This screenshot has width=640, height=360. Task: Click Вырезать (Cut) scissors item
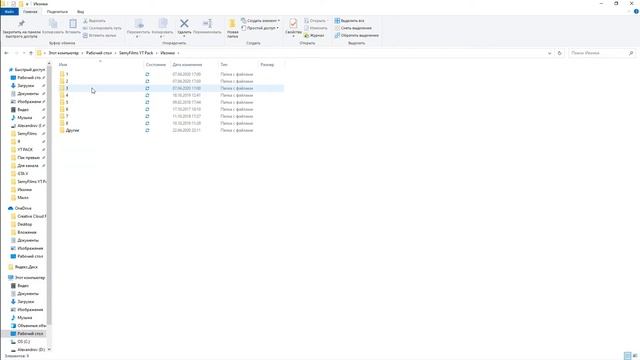click(94, 21)
